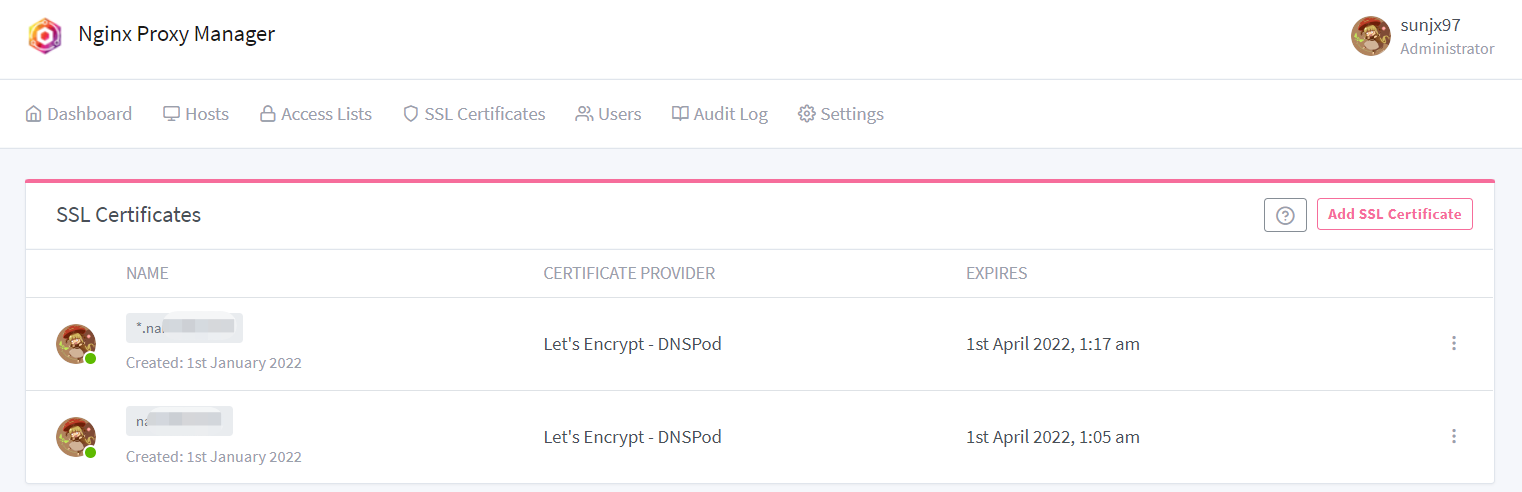Open the Audit Log tab
This screenshot has height=492, width=1522.
pyautogui.click(x=720, y=114)
